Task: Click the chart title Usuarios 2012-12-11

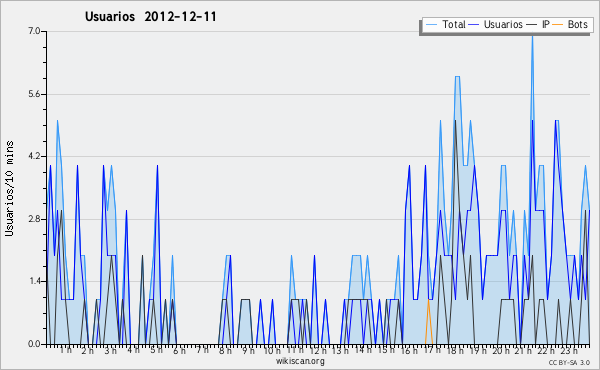Action: (151, 17)
